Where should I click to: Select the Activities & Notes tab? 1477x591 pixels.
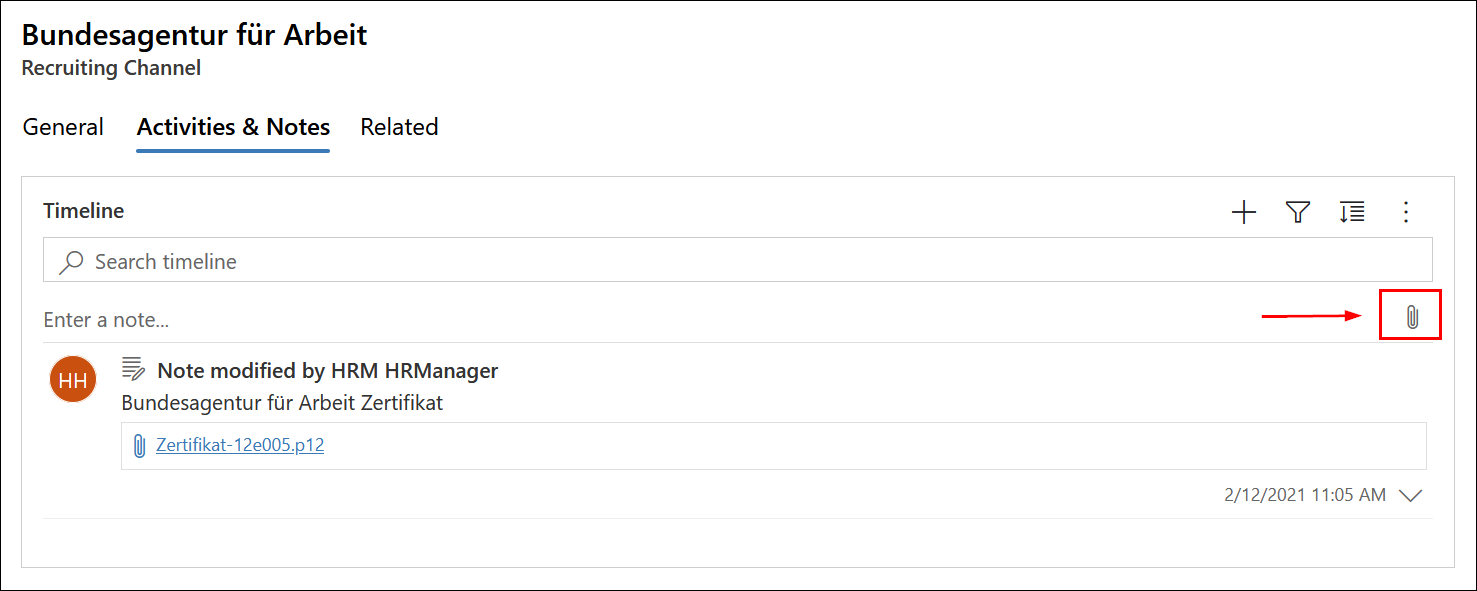(x=233, y=127)
